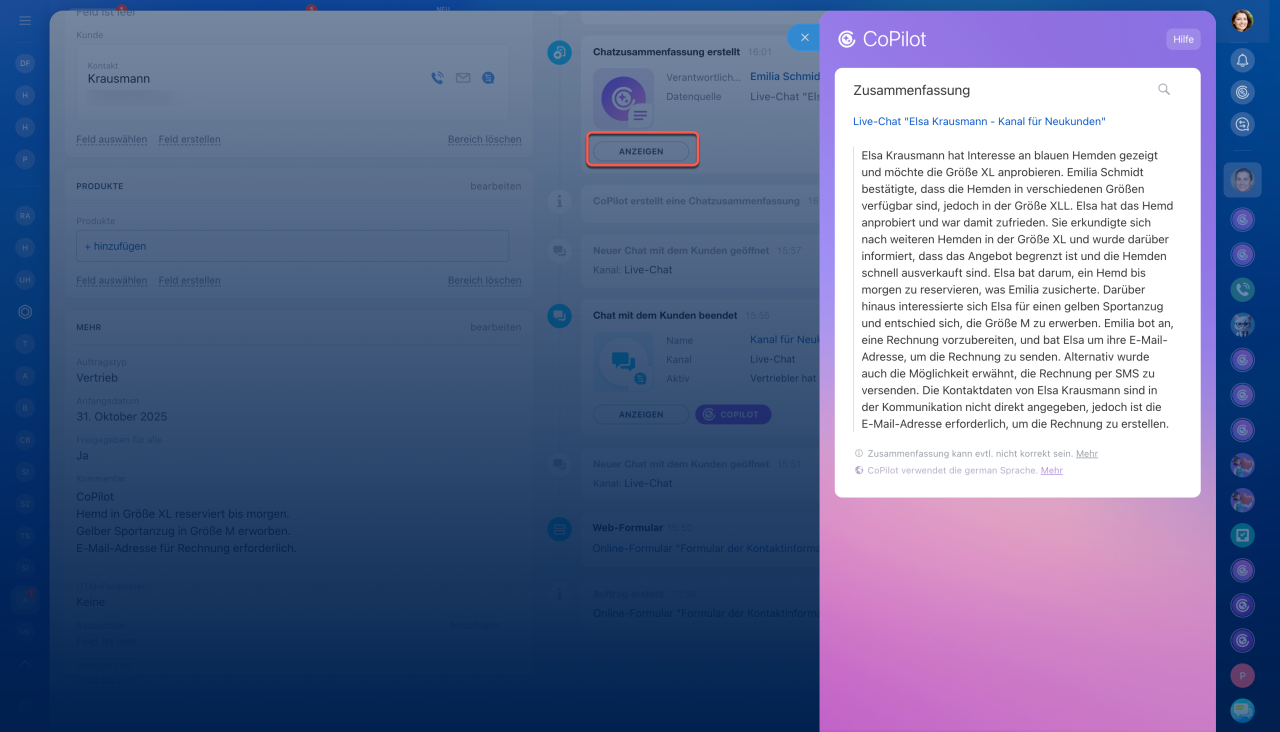Click Feld erstellen in PRODUKTE section
1280x732 pixels.
(189, 281)
